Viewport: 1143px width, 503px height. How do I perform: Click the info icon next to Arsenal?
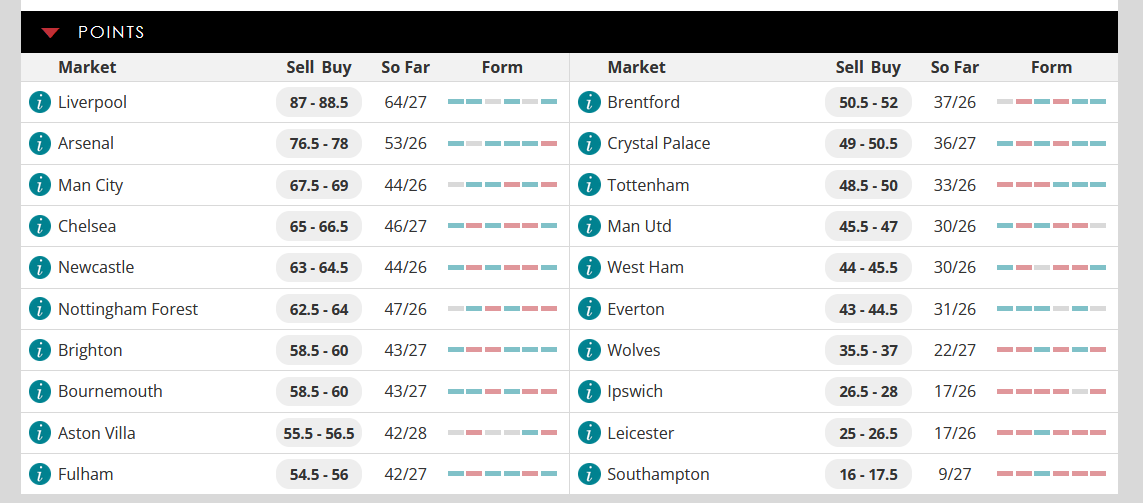(x=39, y=144)
